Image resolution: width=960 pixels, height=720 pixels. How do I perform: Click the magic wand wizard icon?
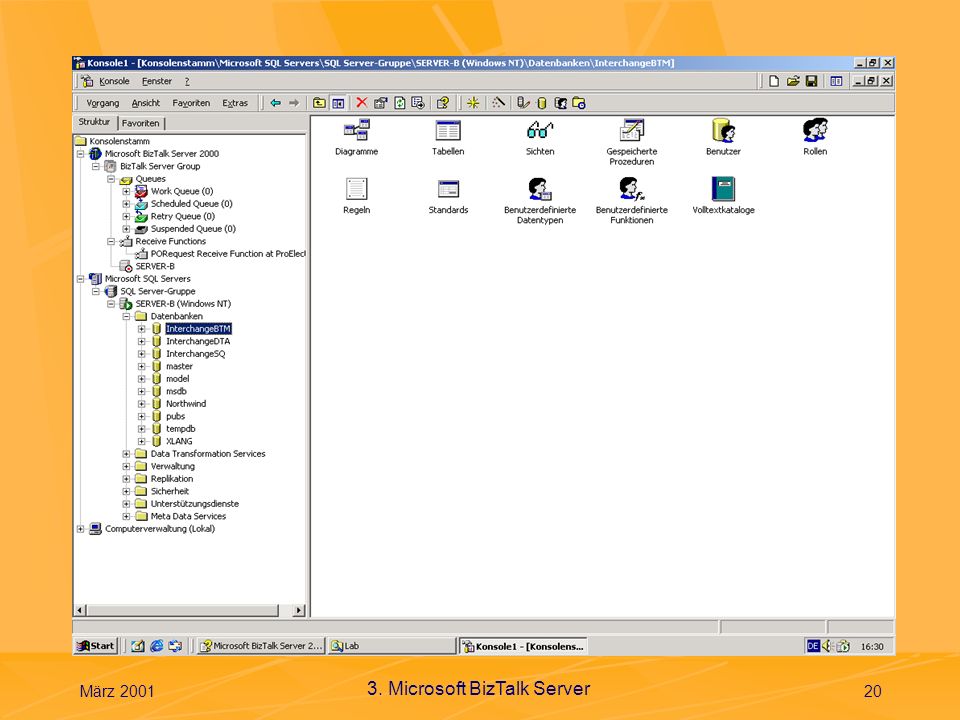[x=498, y=103]
